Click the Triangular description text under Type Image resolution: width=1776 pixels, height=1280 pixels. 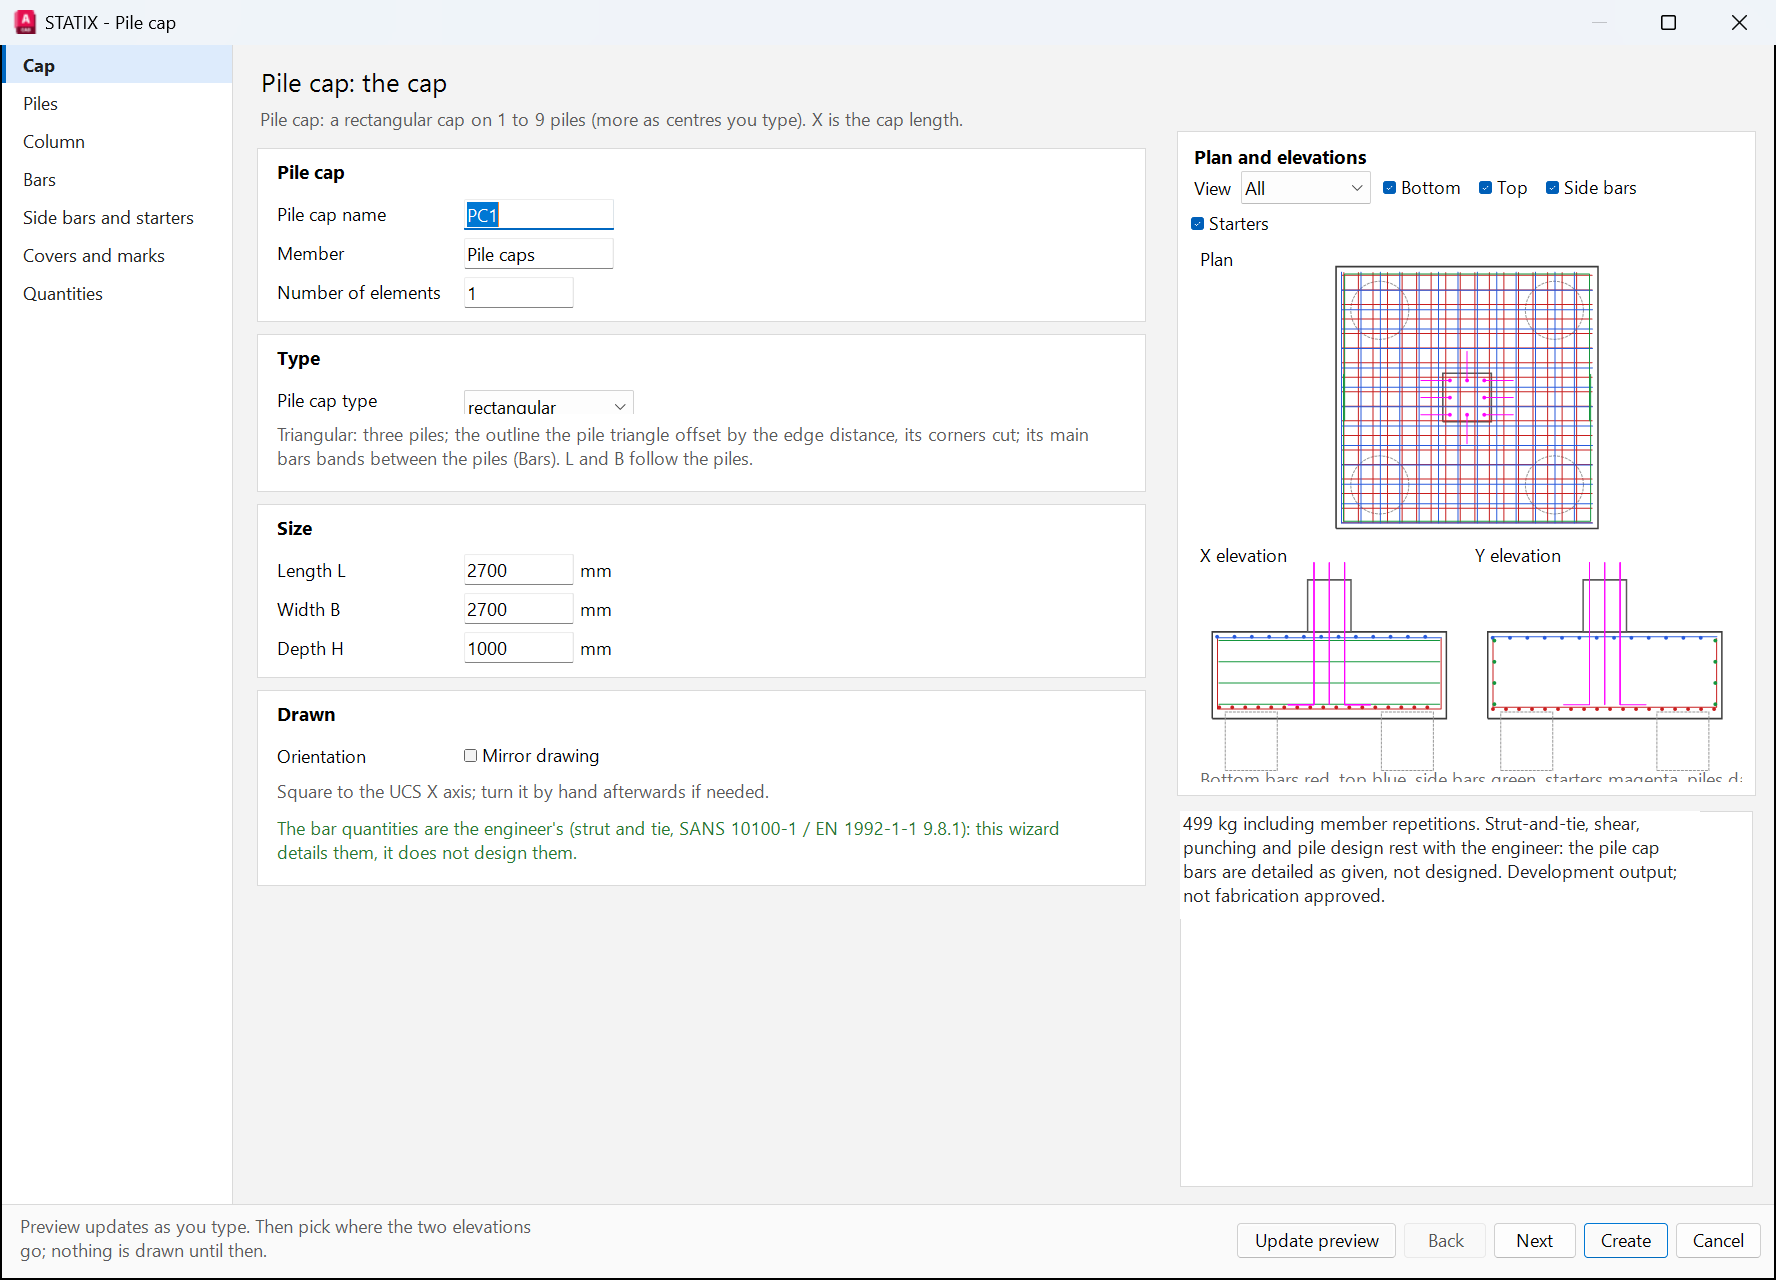[683, 447]
